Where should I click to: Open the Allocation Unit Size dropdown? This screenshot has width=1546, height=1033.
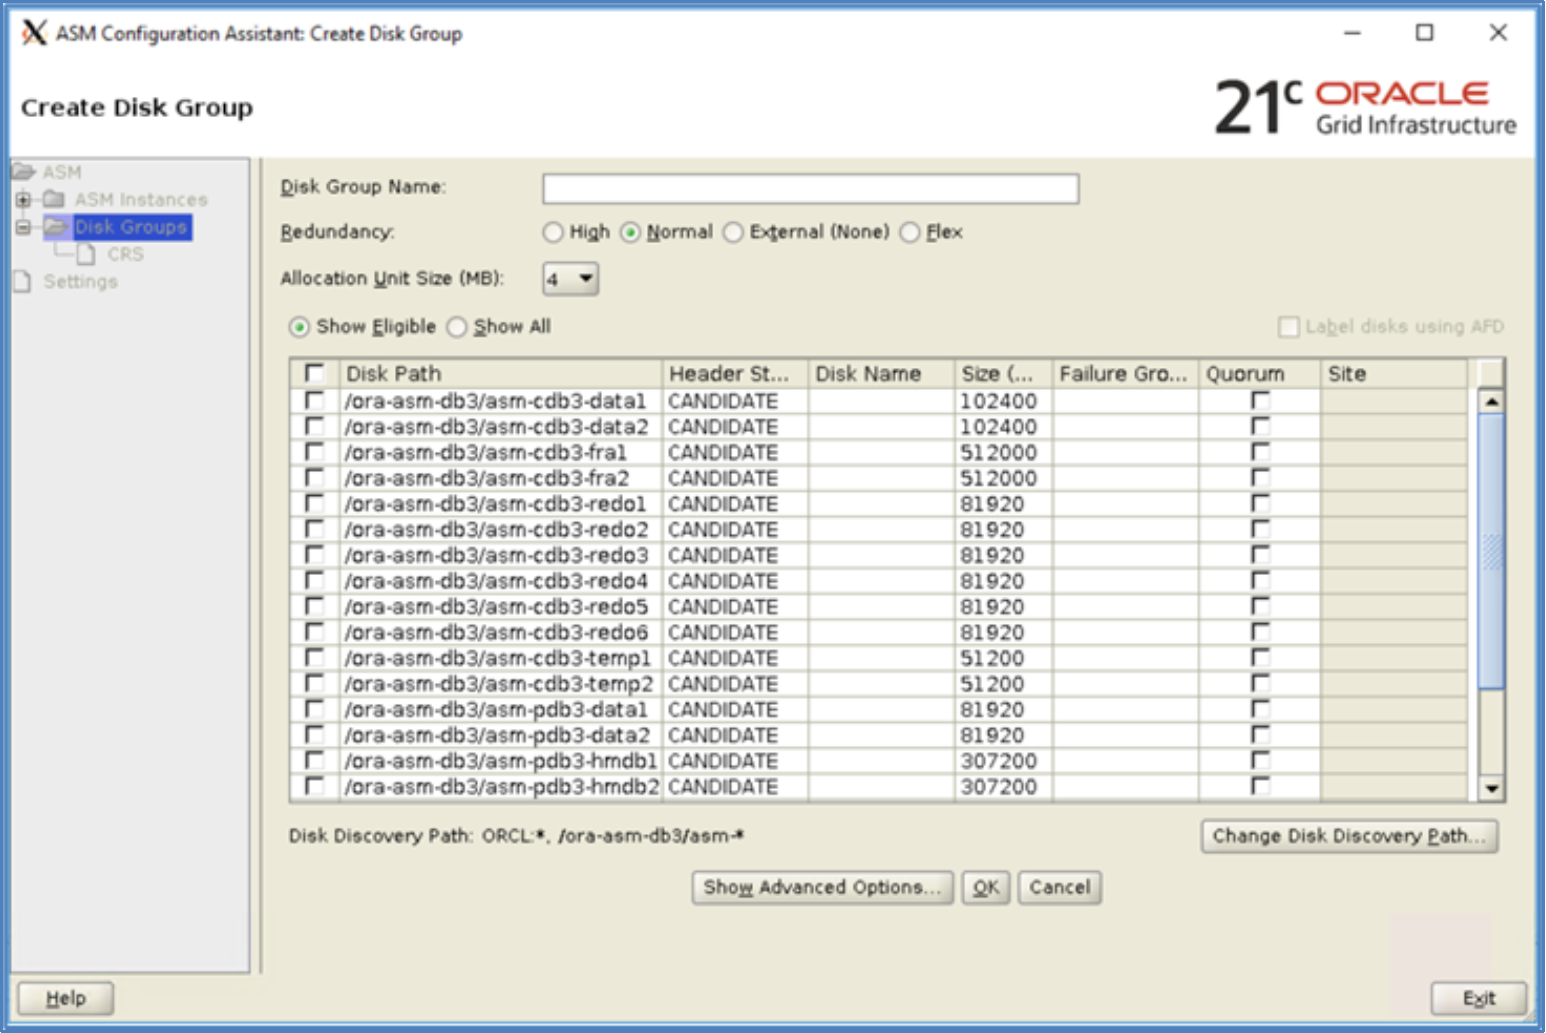coord(571,279)
